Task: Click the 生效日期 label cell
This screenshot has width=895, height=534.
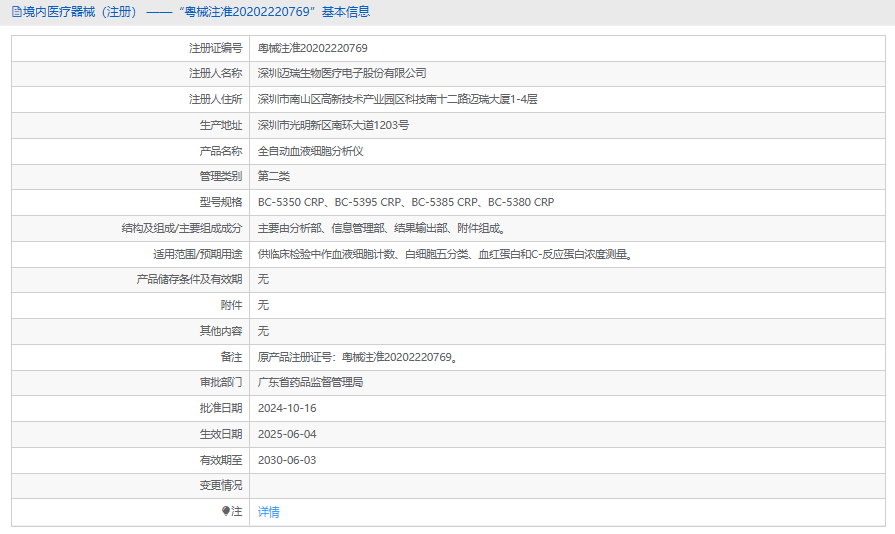Action: tap(131, 434)
